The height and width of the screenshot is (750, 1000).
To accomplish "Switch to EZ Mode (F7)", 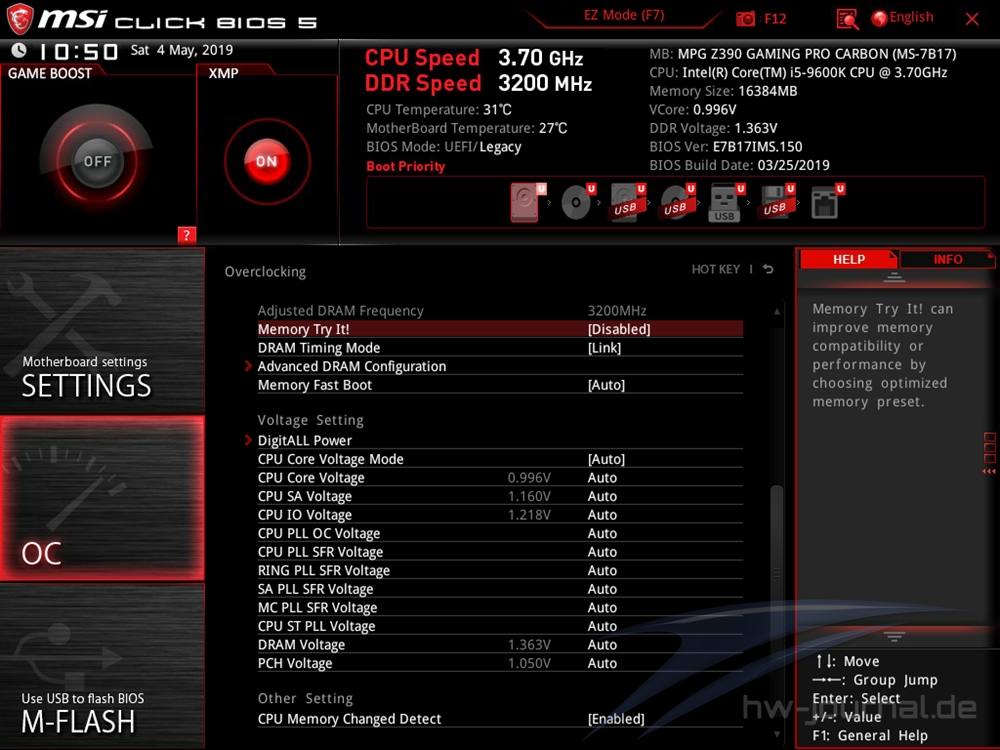I will coord(624,15).
